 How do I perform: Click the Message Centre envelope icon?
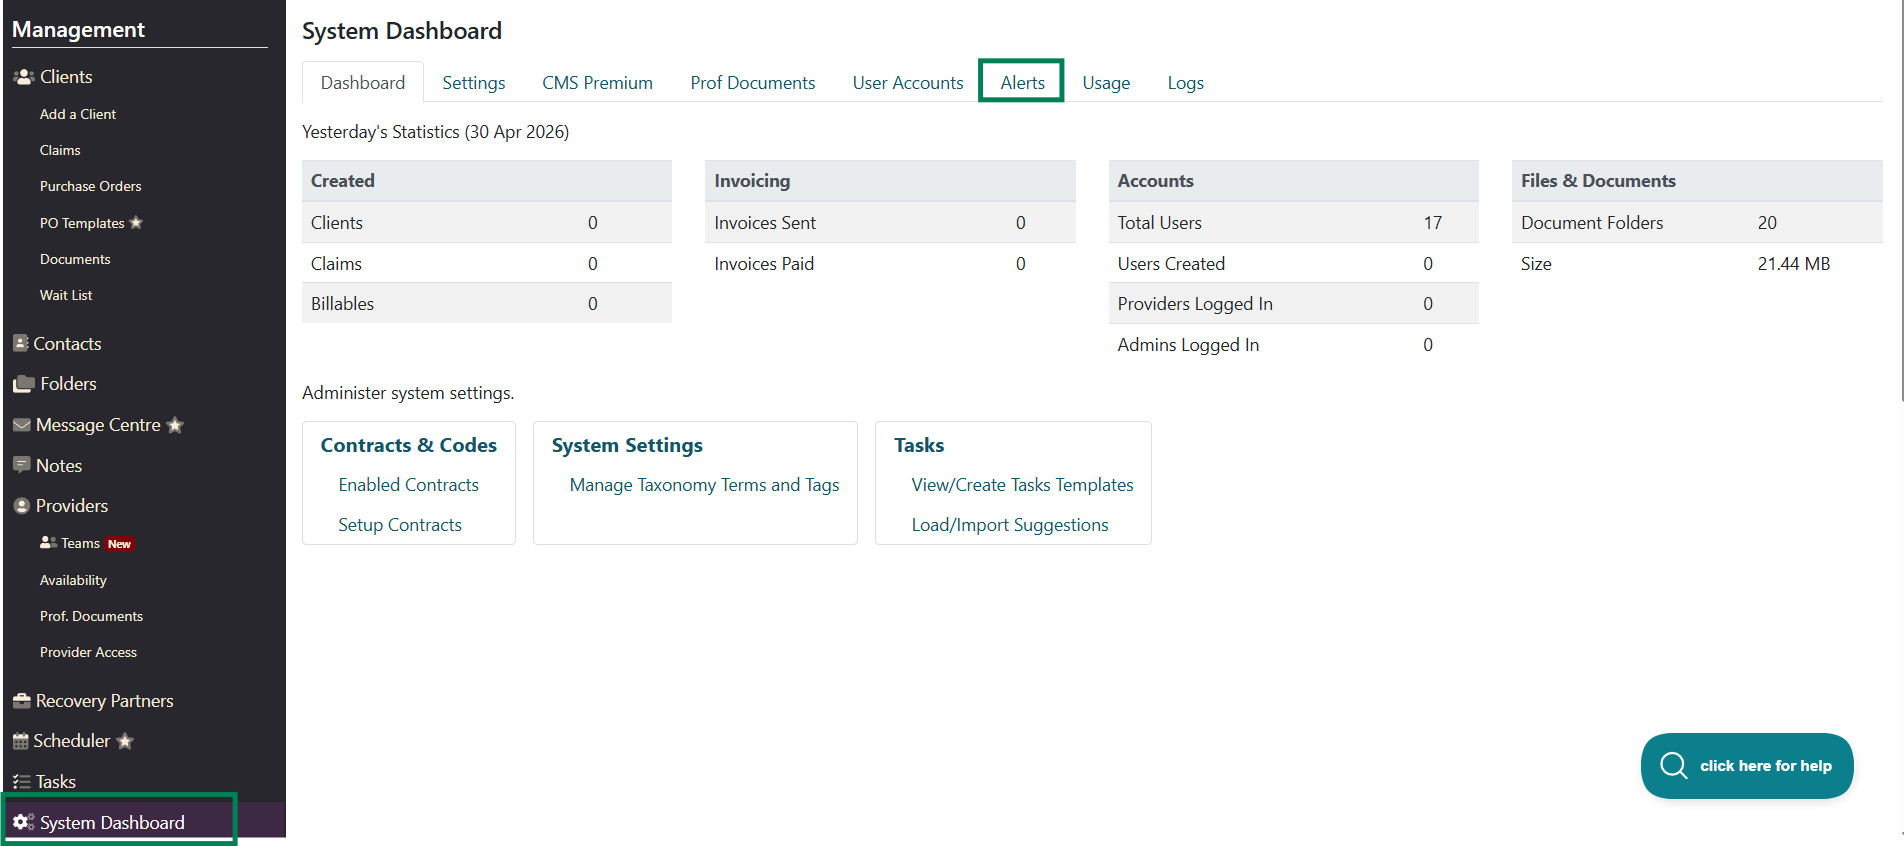[x=22, y=425]
